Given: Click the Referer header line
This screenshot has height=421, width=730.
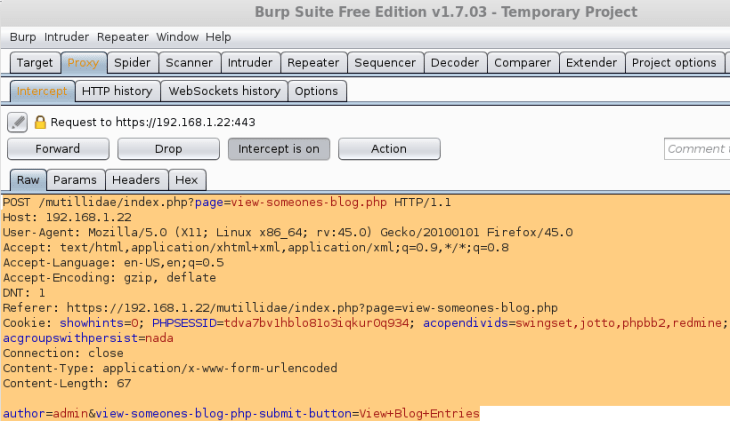Looking at the screenshot, I should coord(280,308).
